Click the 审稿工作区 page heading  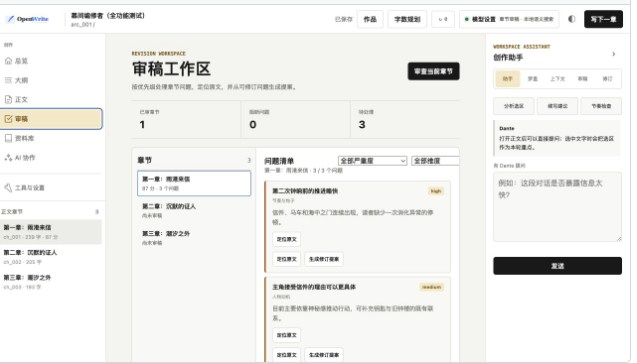[171, 69]
